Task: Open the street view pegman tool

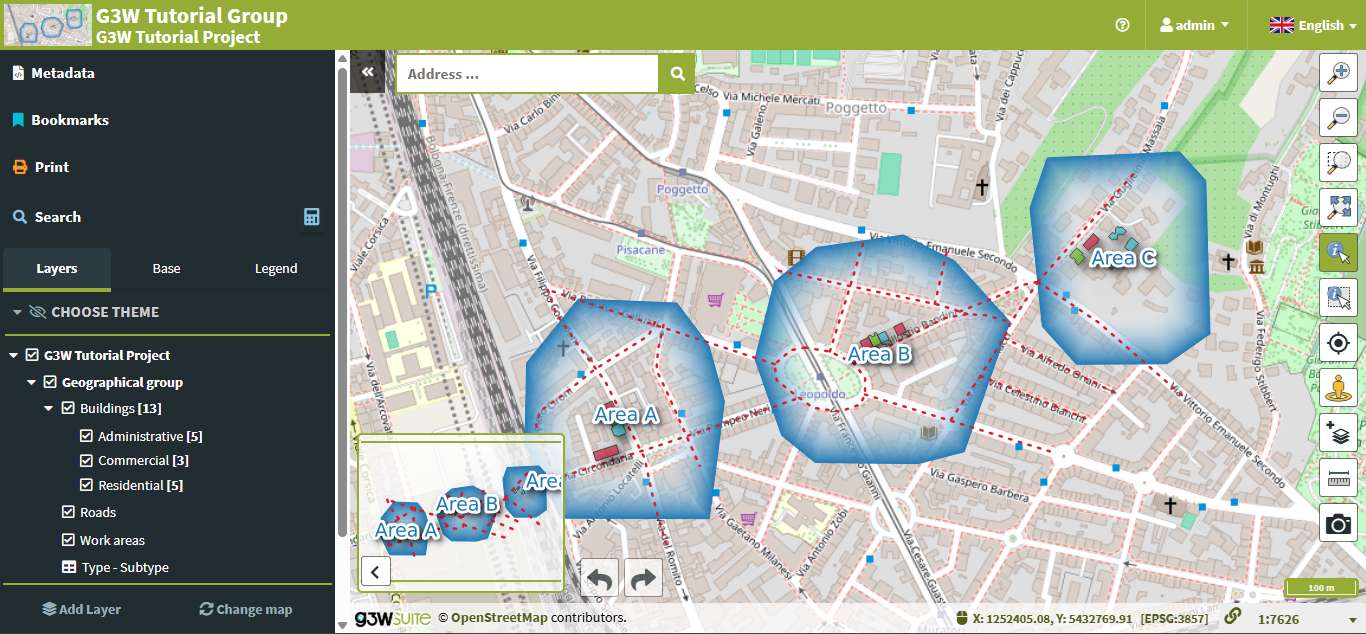Action: (x=1338, y=388)
